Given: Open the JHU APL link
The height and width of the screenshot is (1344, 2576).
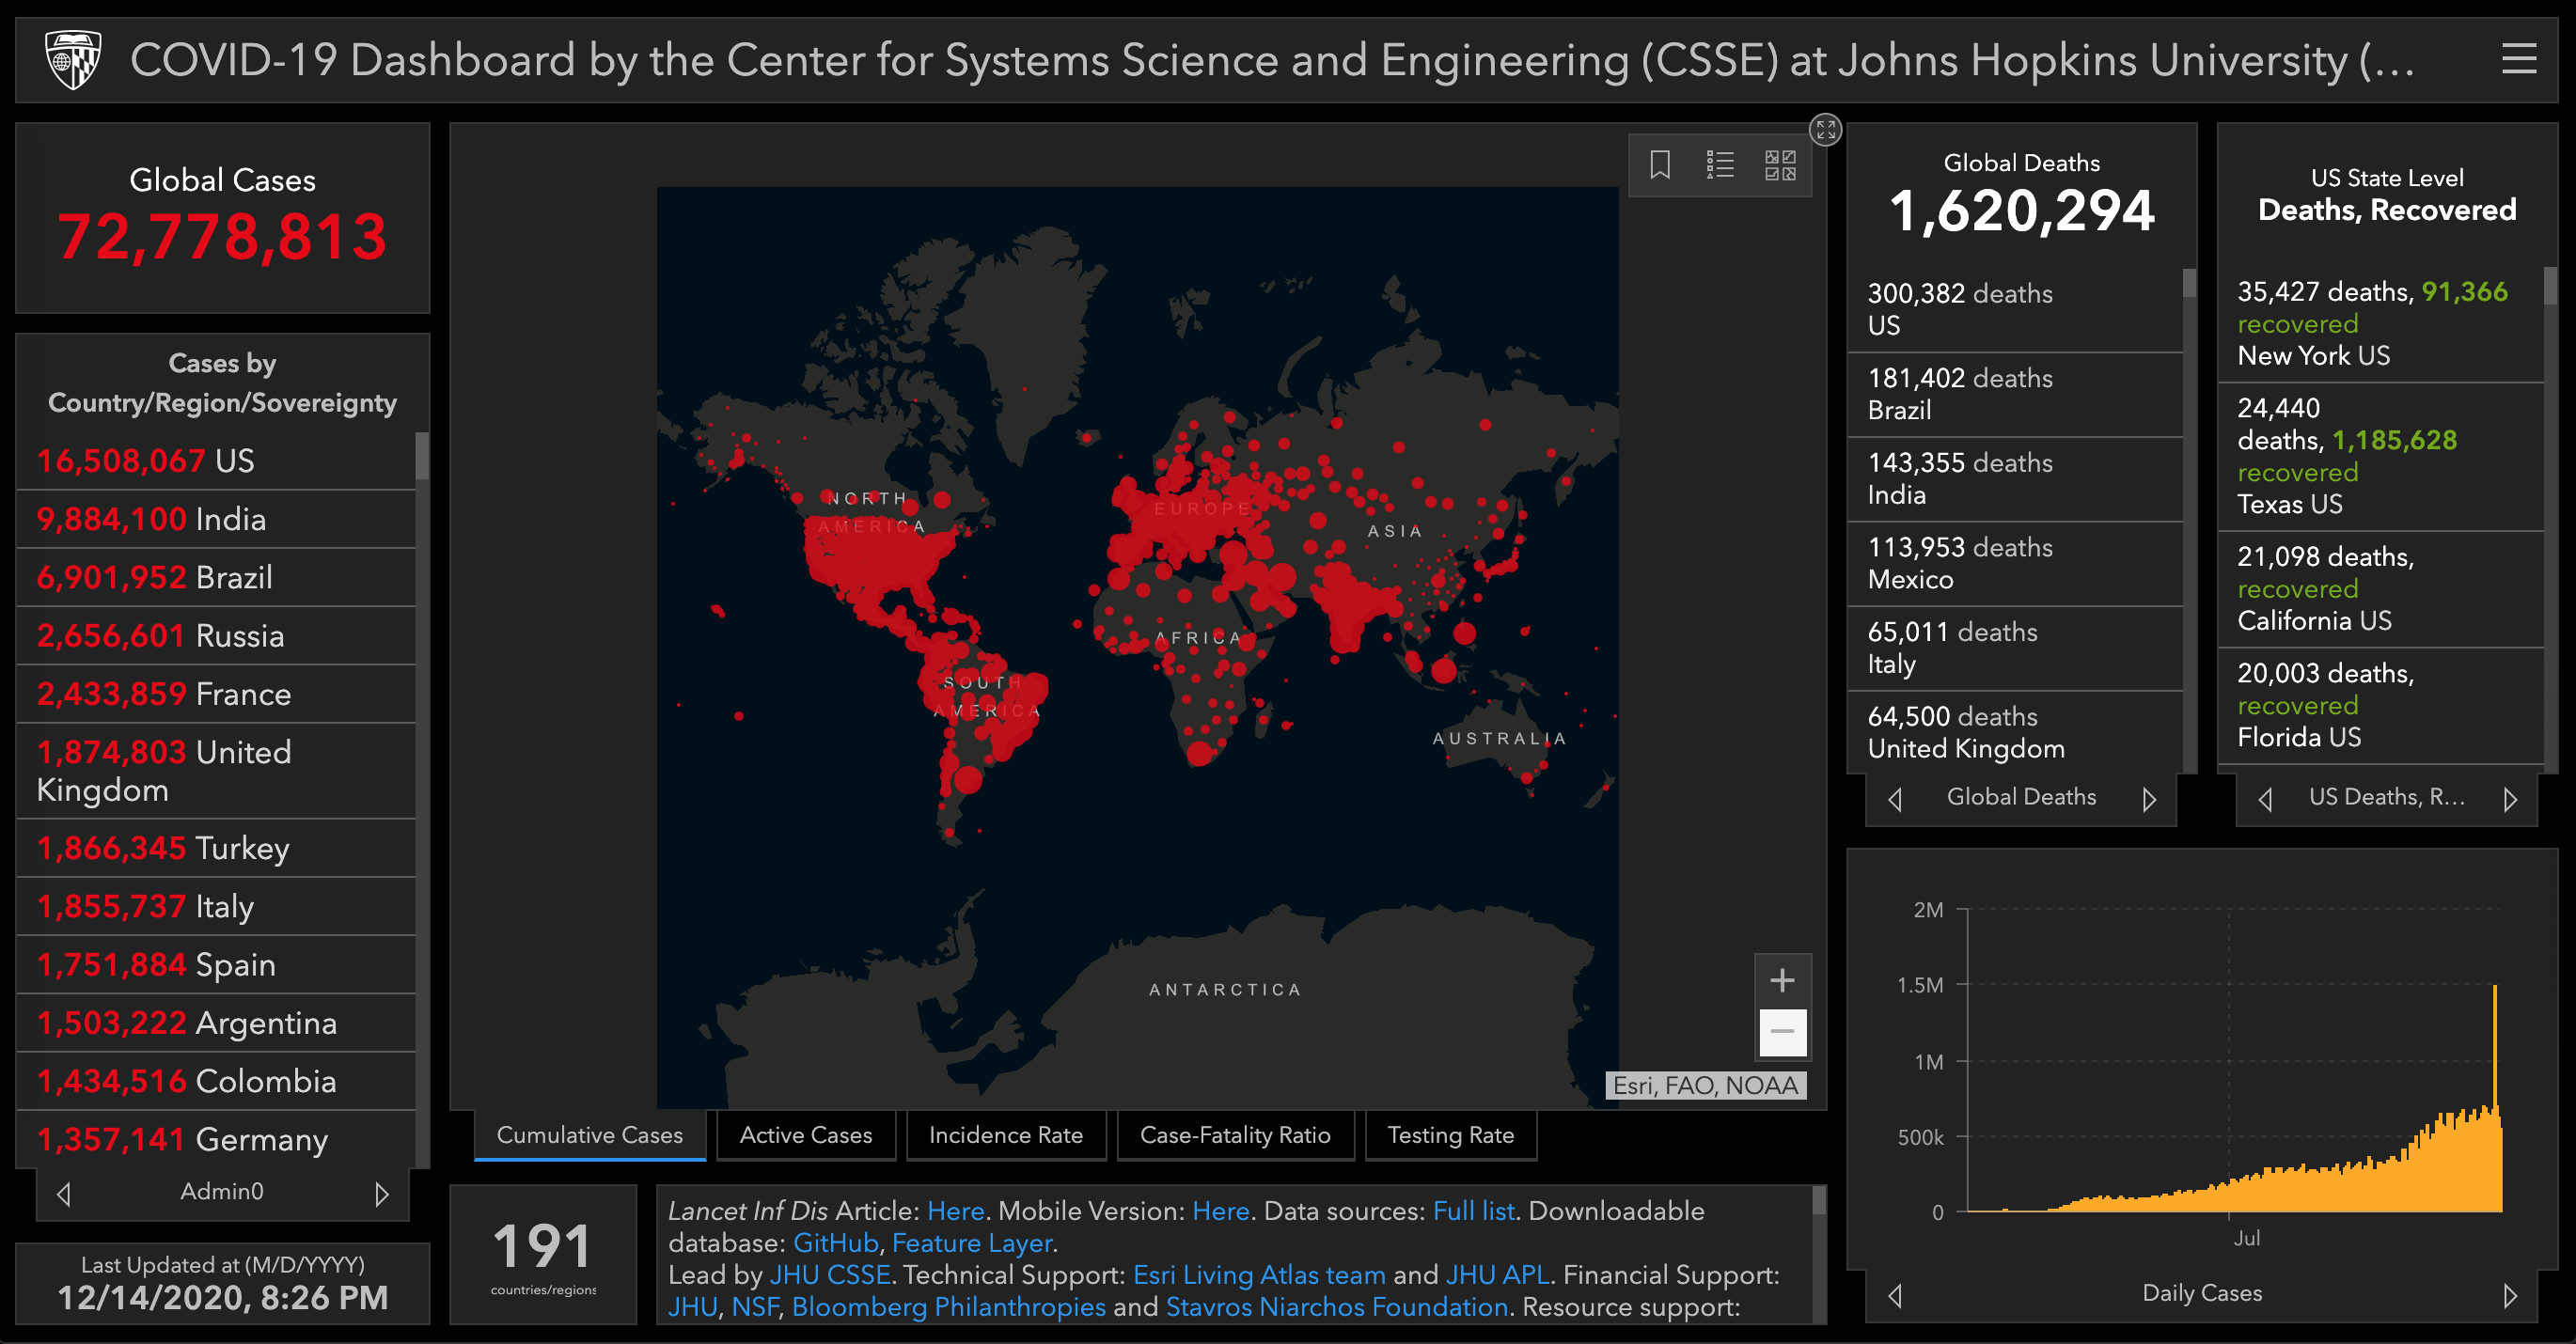Looking at the screenshot, I should (x=1498, y=1275).
